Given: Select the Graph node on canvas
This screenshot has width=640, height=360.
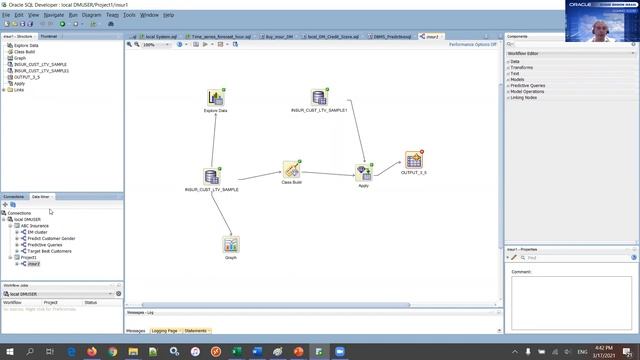Looking at the screenshot, I should point(231,244).
